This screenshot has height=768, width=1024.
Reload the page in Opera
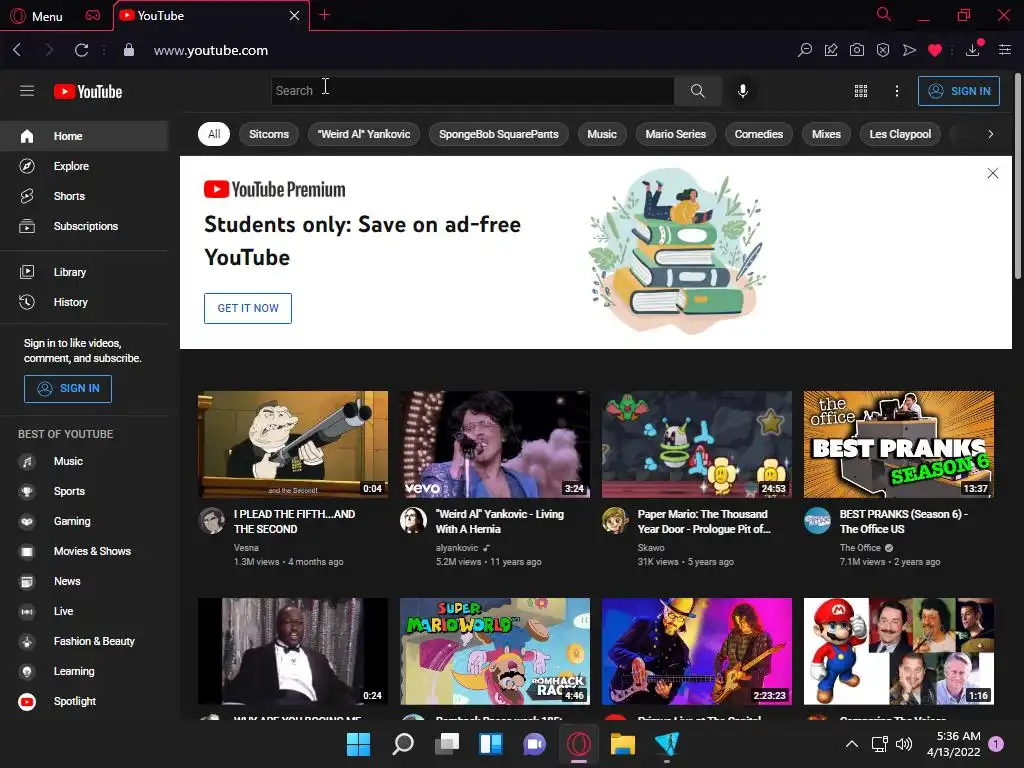point(81,50)
